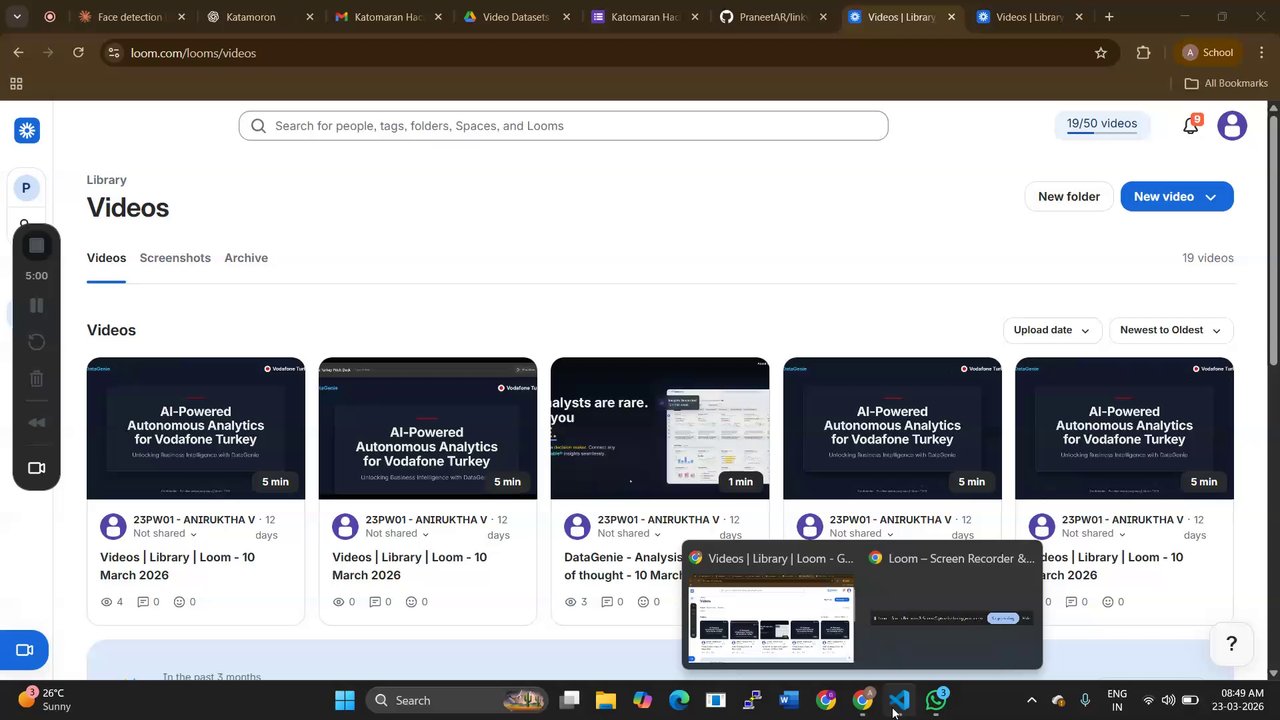Open a new browser tab
The image size is (1280, 720).
pos(1109,17)
